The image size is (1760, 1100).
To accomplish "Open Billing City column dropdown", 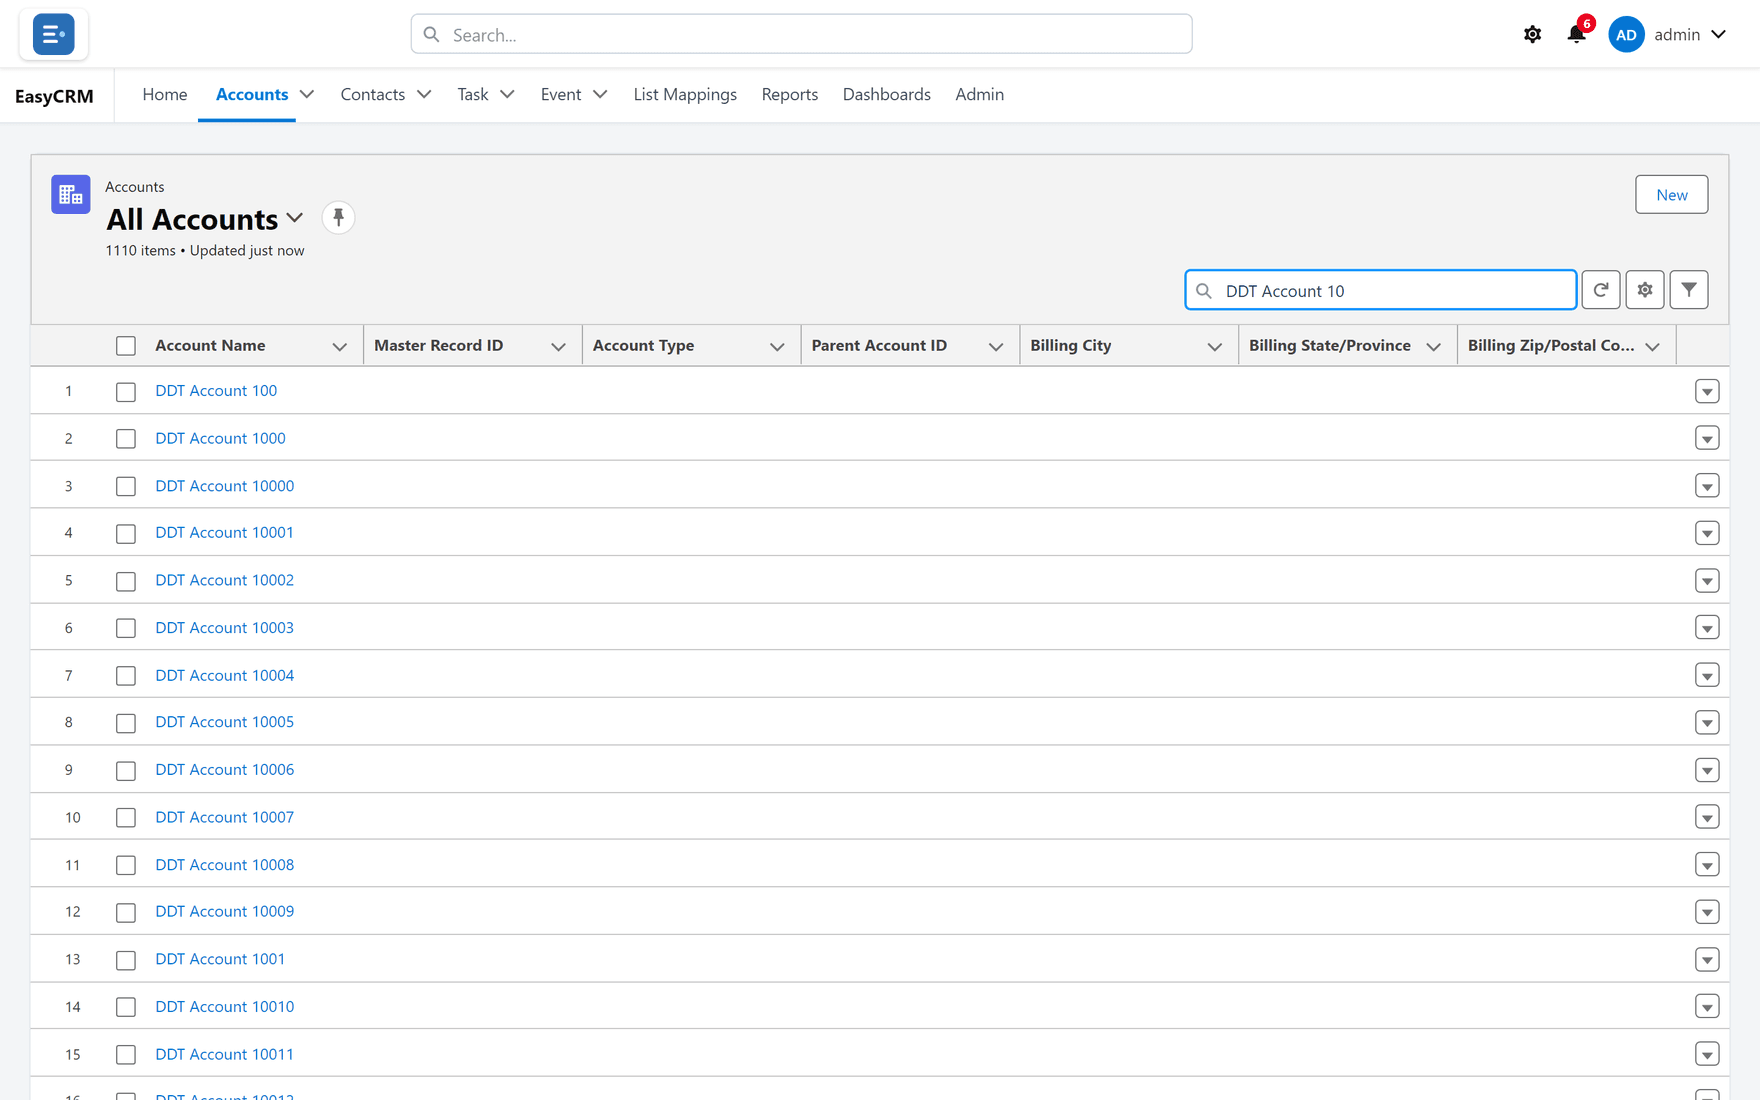I will tap(1214, 346).
